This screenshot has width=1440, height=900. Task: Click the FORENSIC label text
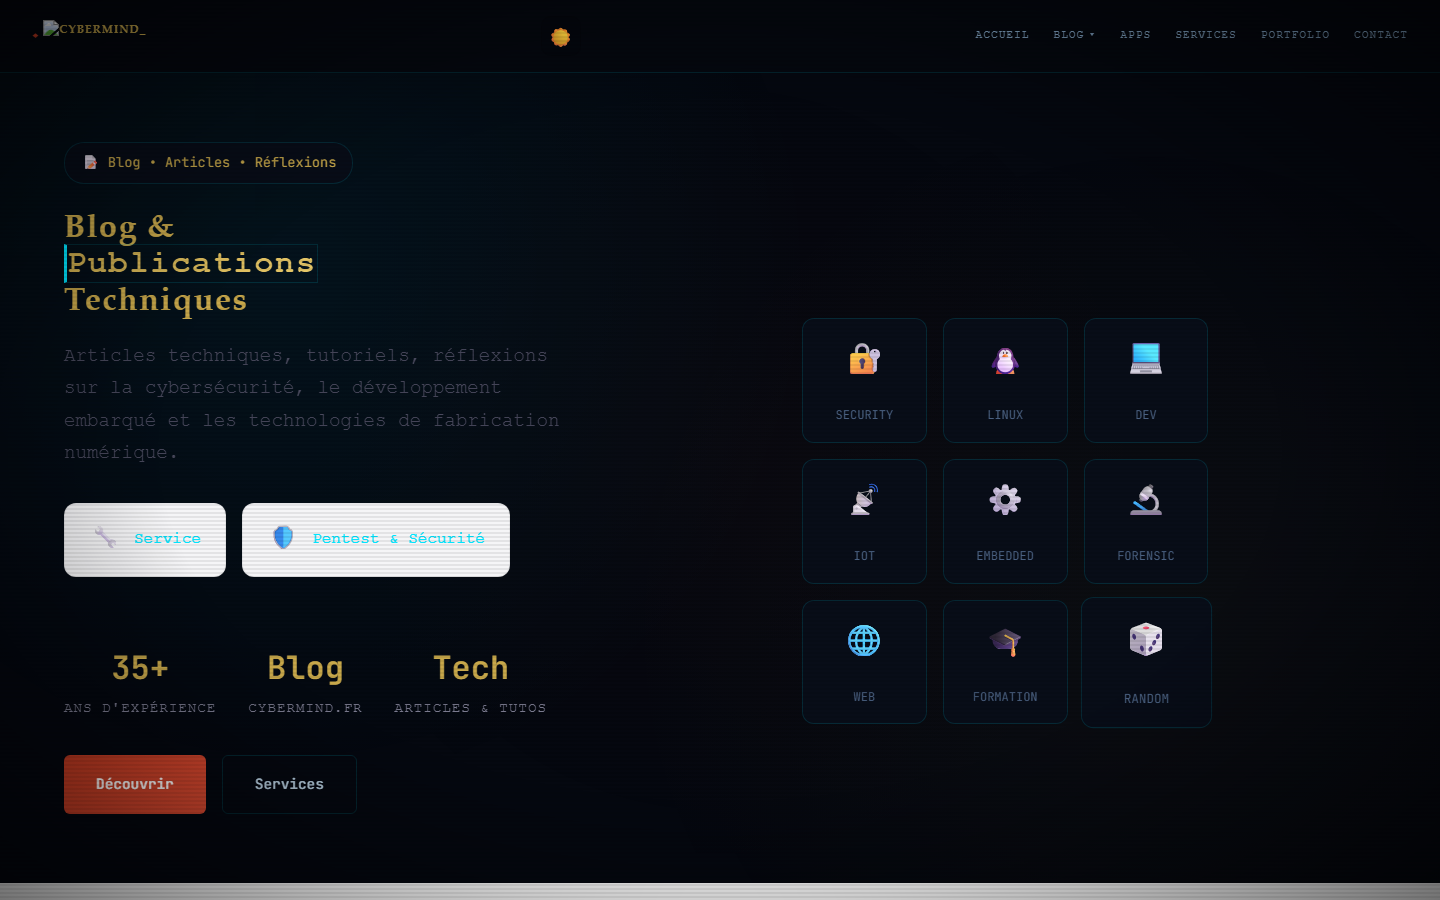tap(1146, 556)
